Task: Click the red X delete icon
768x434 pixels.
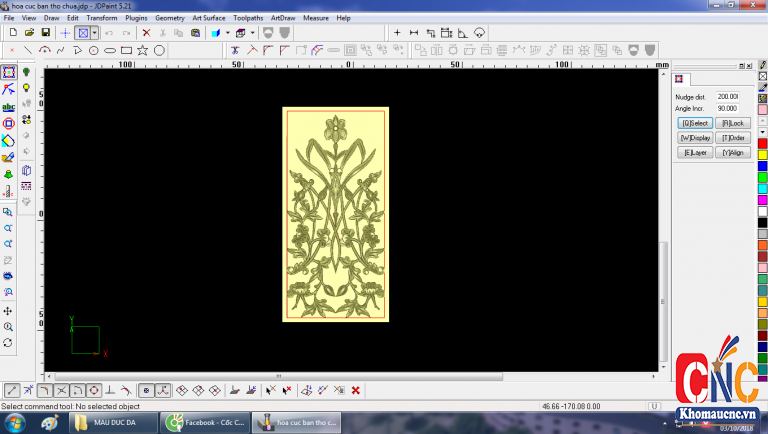Action: 146,33
